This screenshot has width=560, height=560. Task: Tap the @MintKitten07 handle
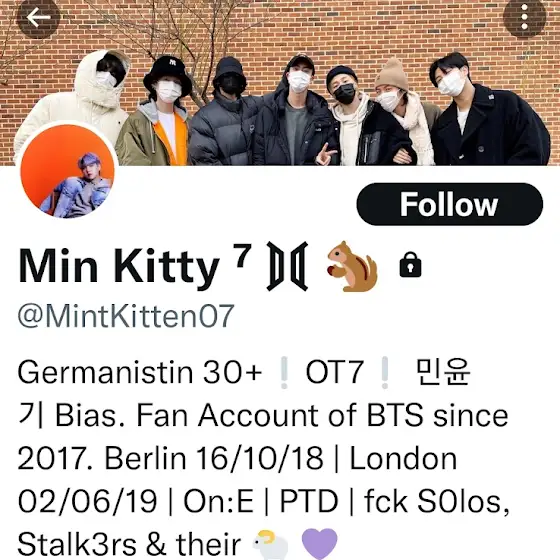point(126,316)
